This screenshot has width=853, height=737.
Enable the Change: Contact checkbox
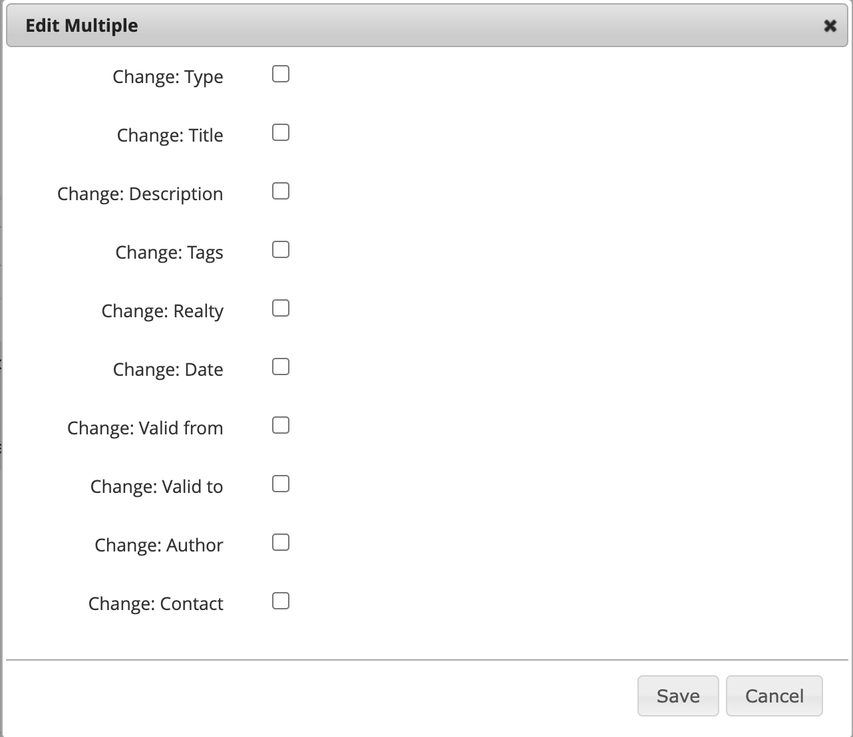pos(281,601)
